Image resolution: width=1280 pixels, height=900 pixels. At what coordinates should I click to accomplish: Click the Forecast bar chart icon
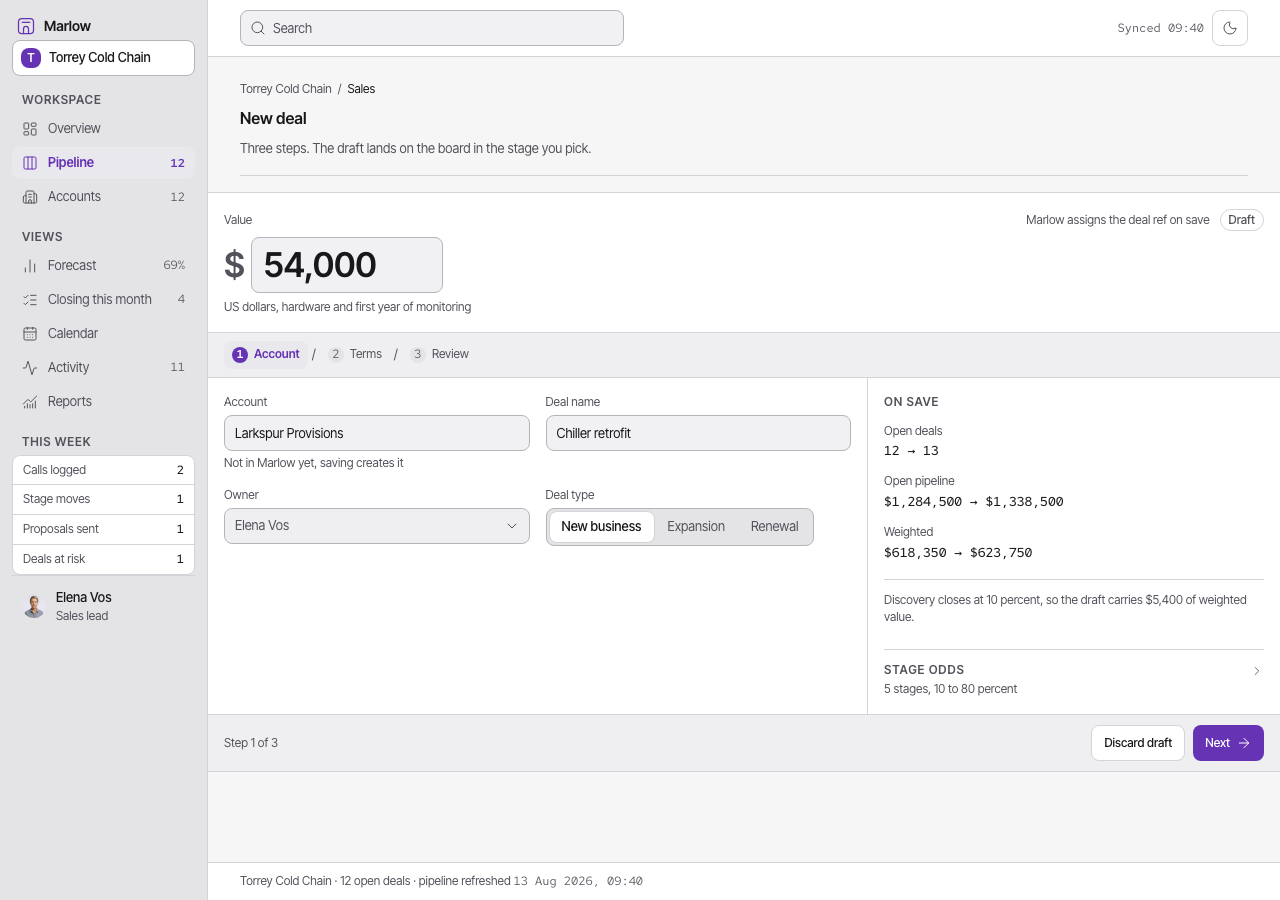(x=30, y=266)
